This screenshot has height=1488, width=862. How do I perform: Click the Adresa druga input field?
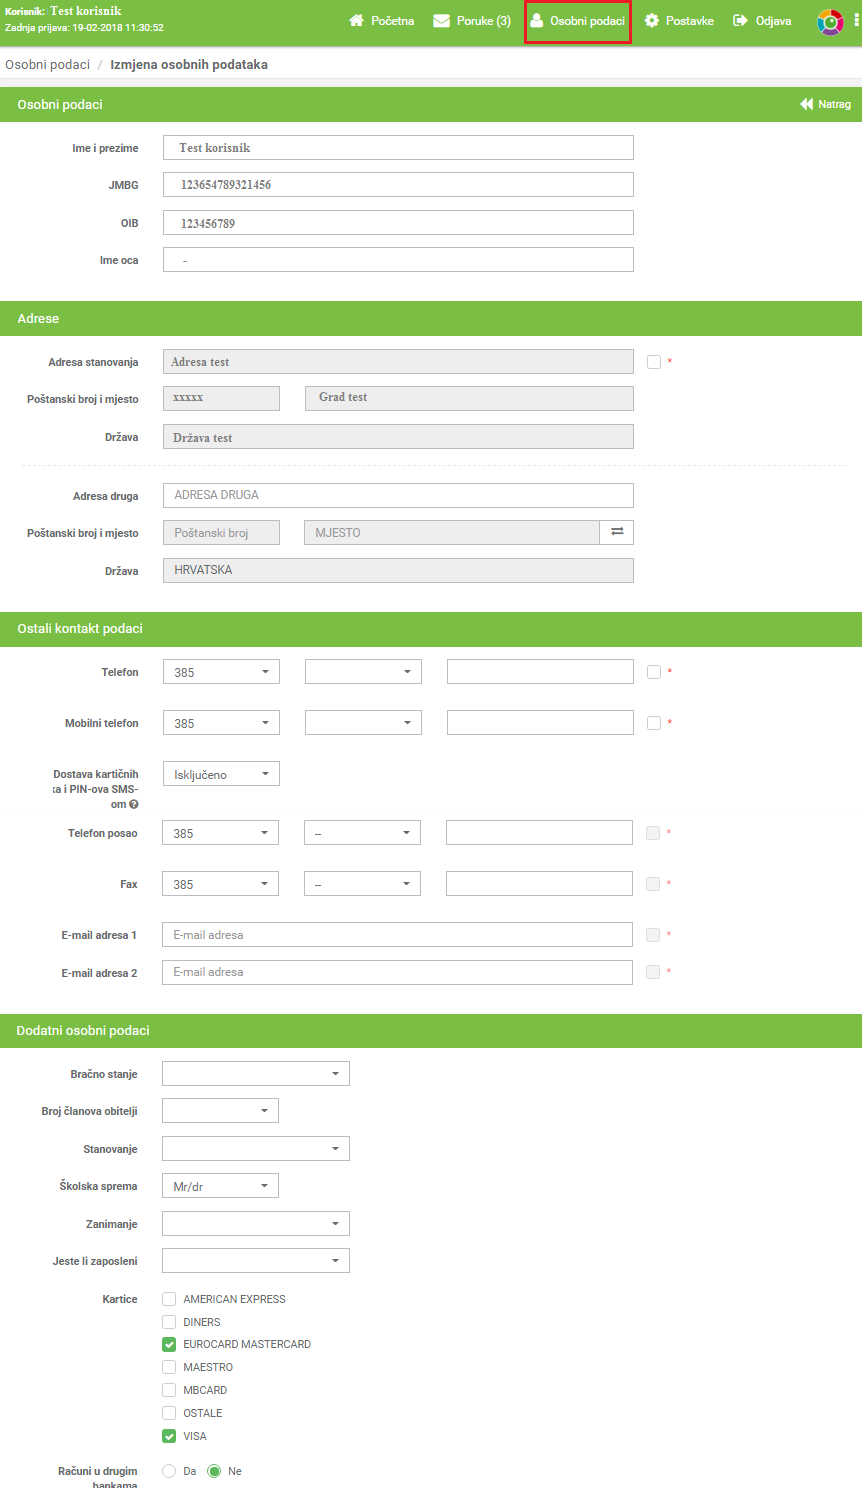pyautogui.click(x=398, y=495)
